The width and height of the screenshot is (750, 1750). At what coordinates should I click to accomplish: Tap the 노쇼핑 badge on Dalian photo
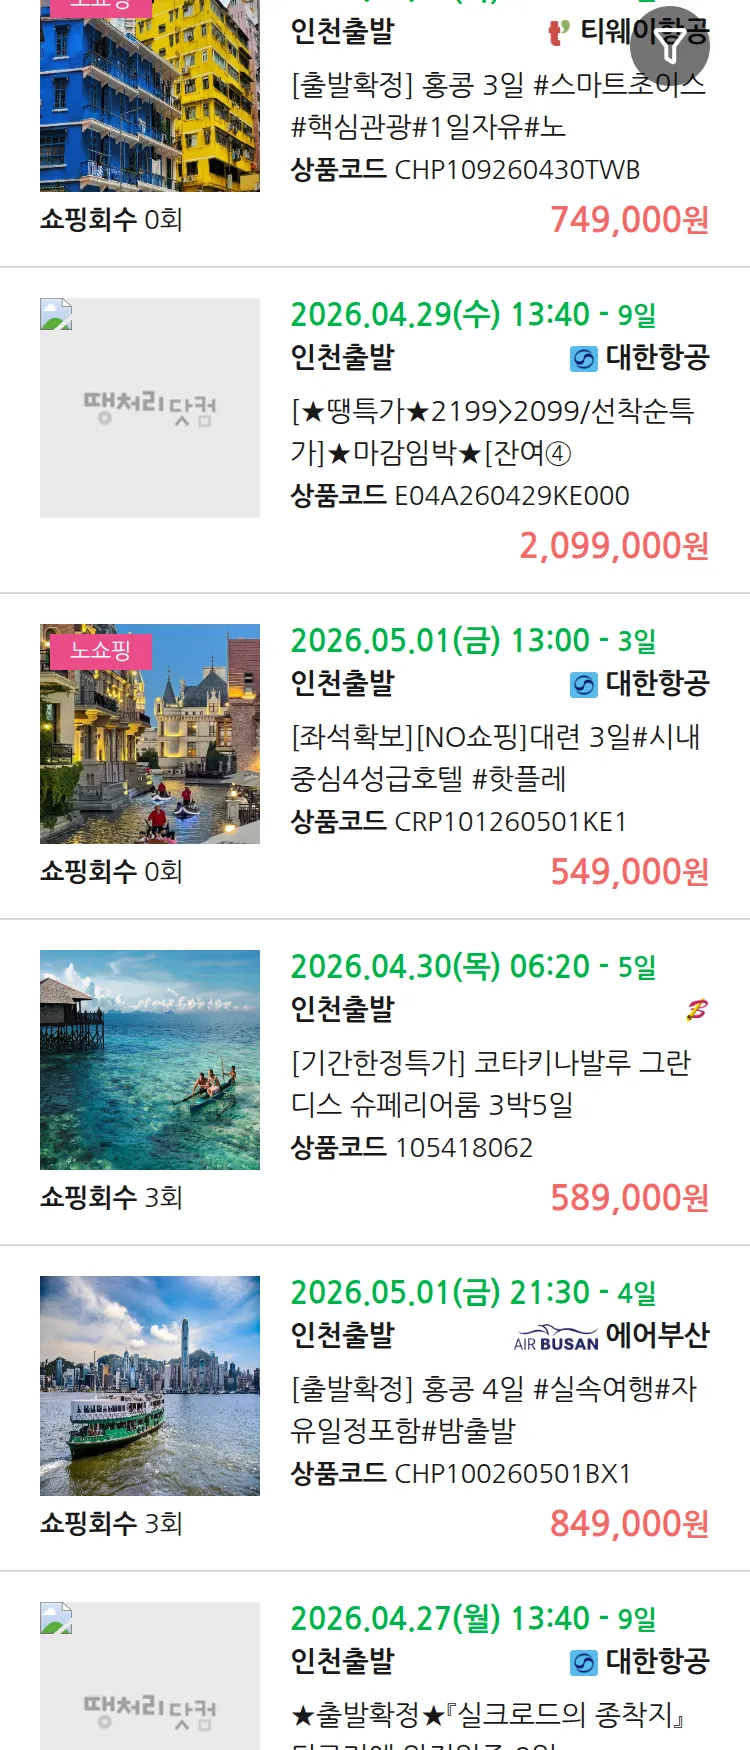tap(100, 651)
